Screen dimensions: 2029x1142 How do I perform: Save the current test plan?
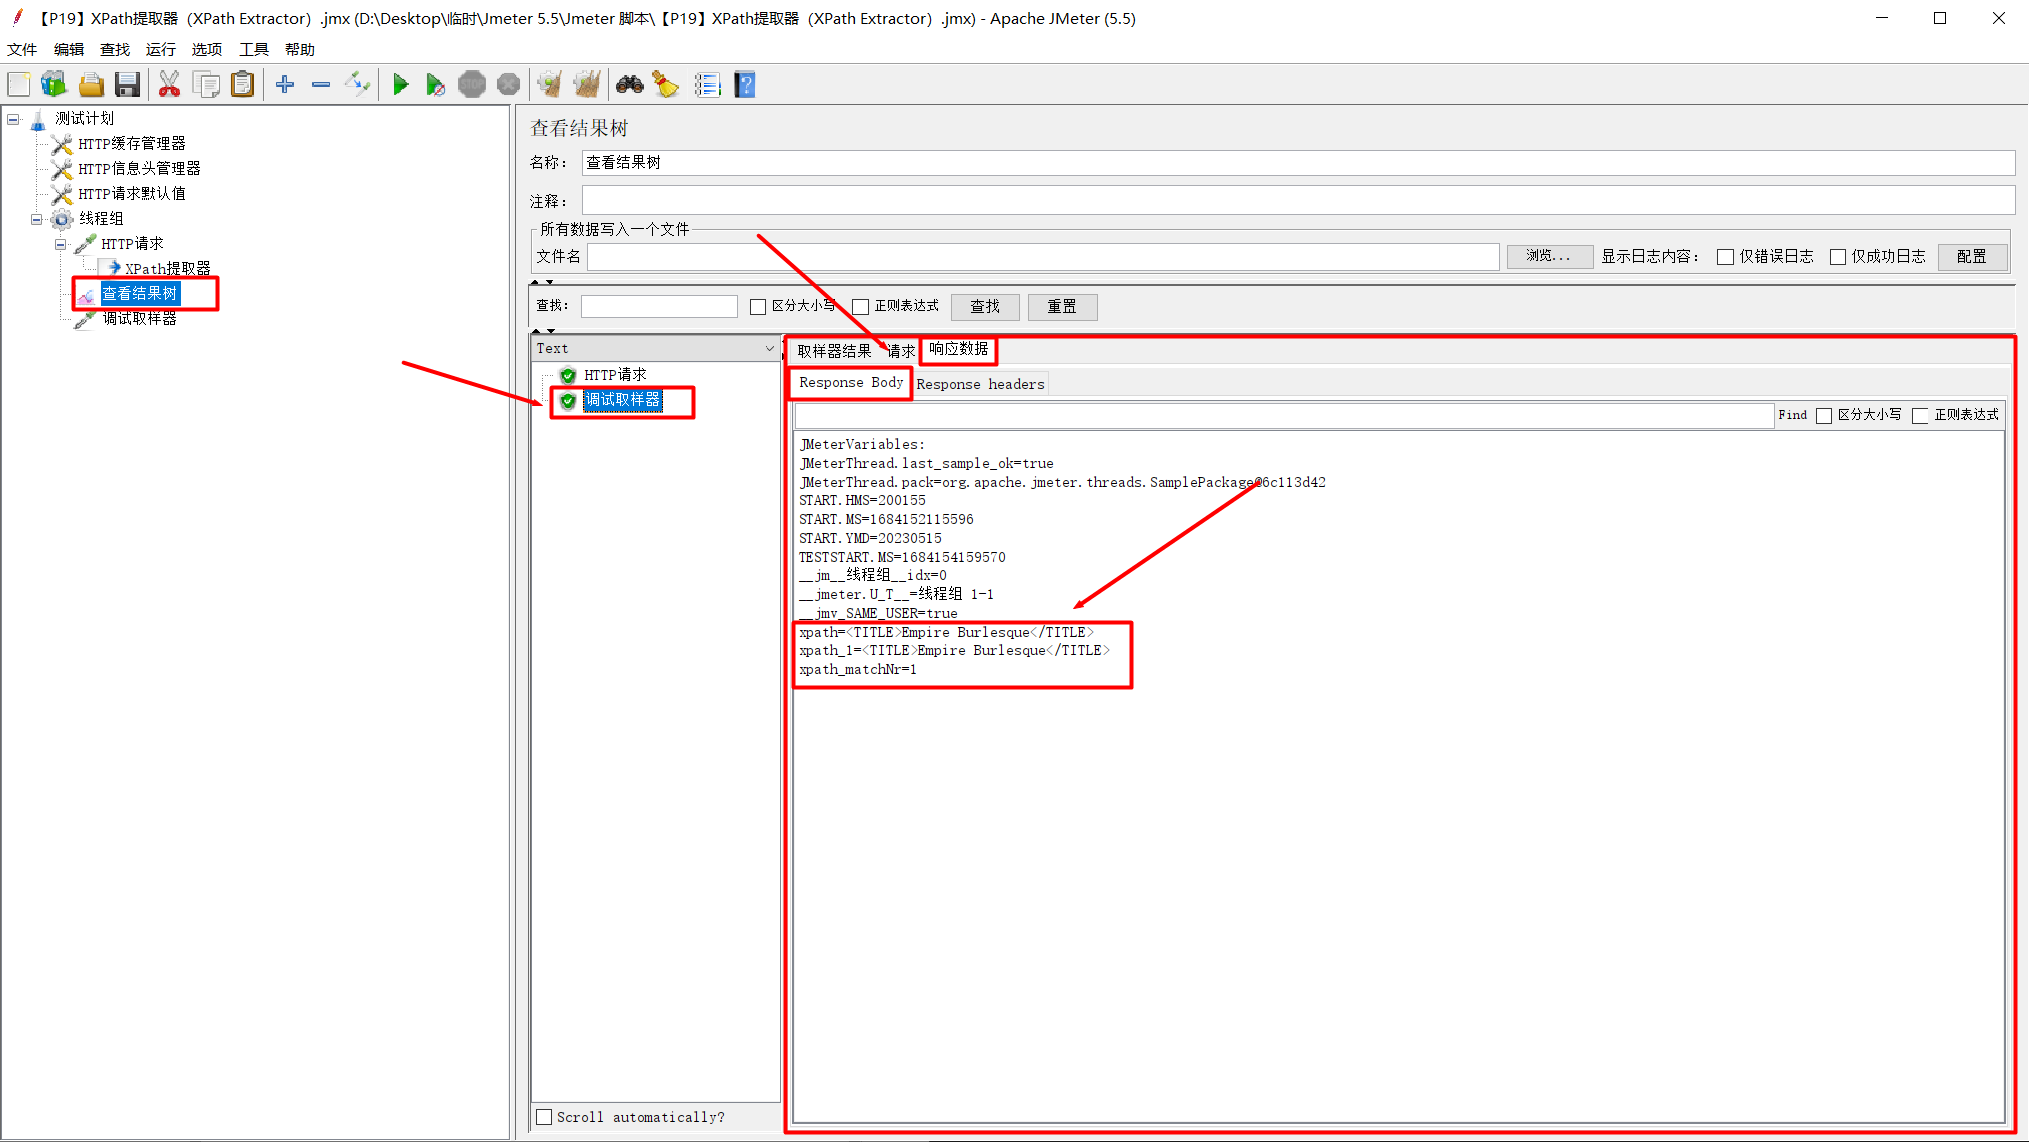click(x=128, y=84)
